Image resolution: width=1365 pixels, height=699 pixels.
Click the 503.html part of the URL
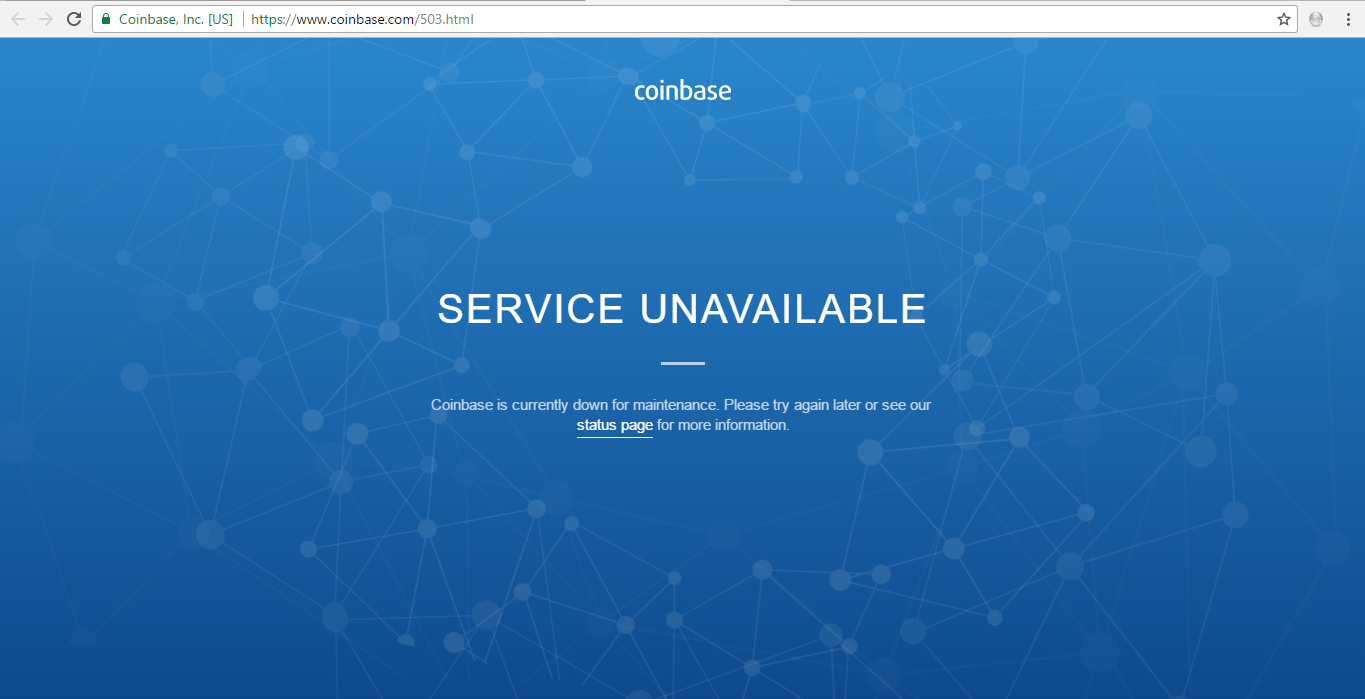[444, 19]
